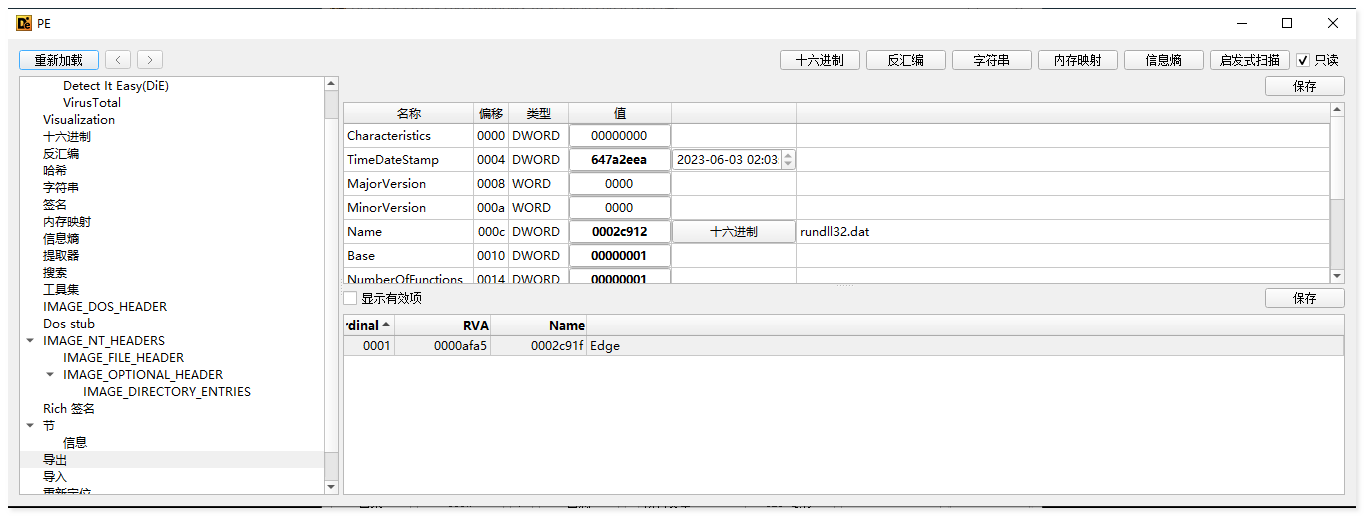Open the 十六进制 hex toolbar view
Image resolution: width=1364 pixels, height=516 pixels.
[x=819, y=60]
